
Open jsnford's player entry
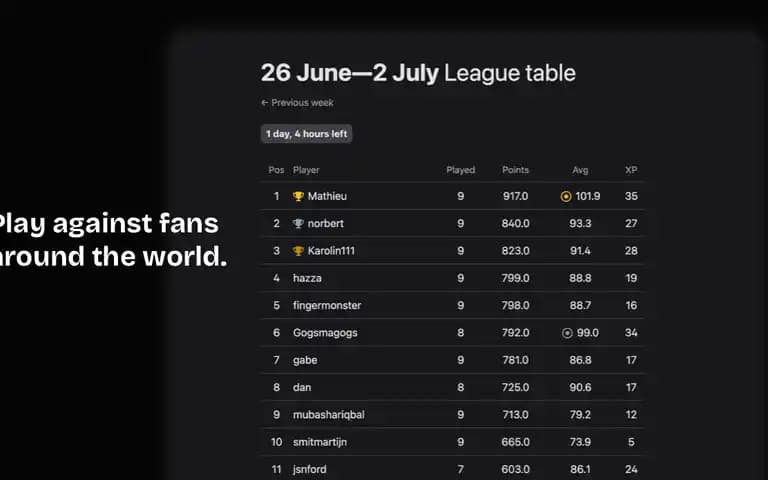[310, 469]
